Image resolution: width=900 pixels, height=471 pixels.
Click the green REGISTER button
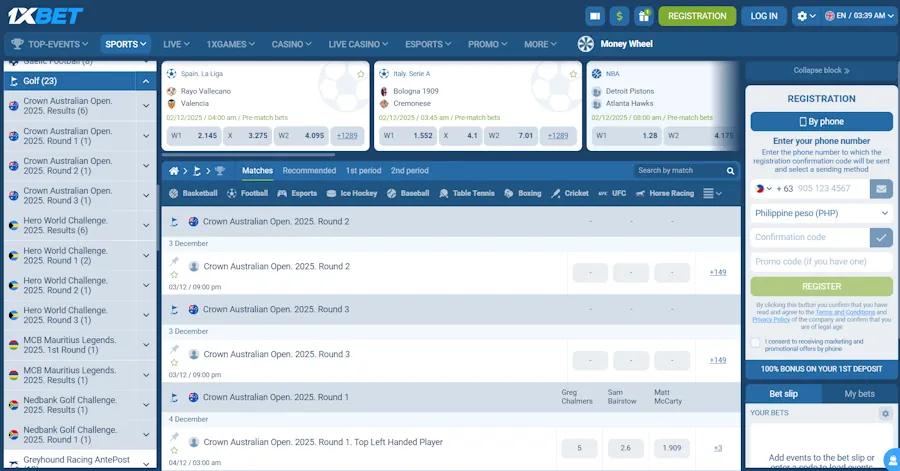point(821,286)
